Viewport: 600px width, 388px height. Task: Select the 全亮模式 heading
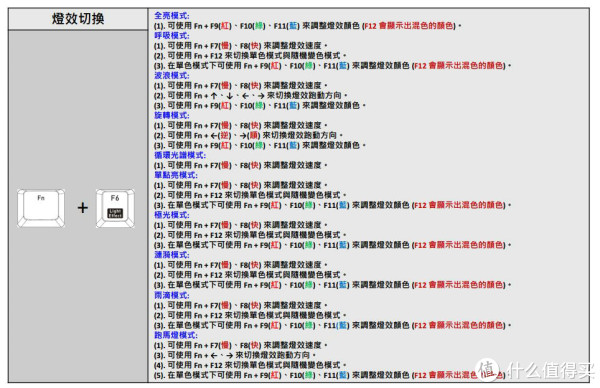tap(171, 16)
